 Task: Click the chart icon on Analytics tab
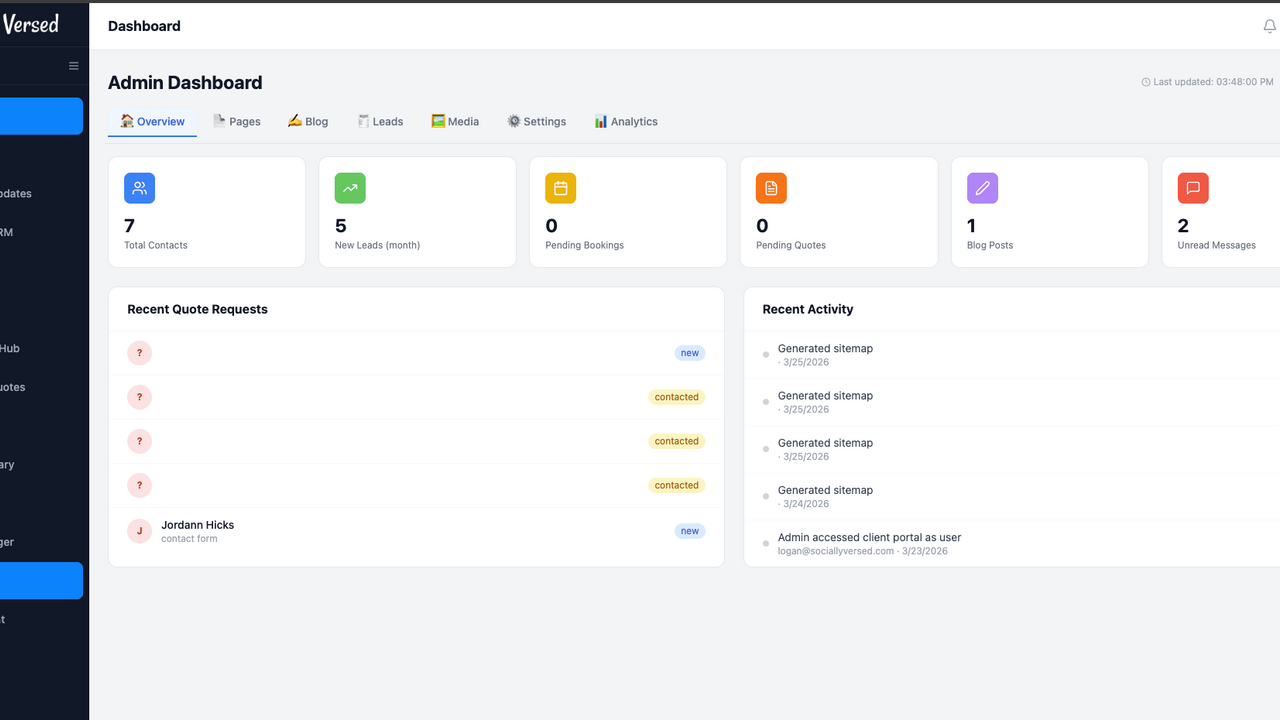pos(601,121)
